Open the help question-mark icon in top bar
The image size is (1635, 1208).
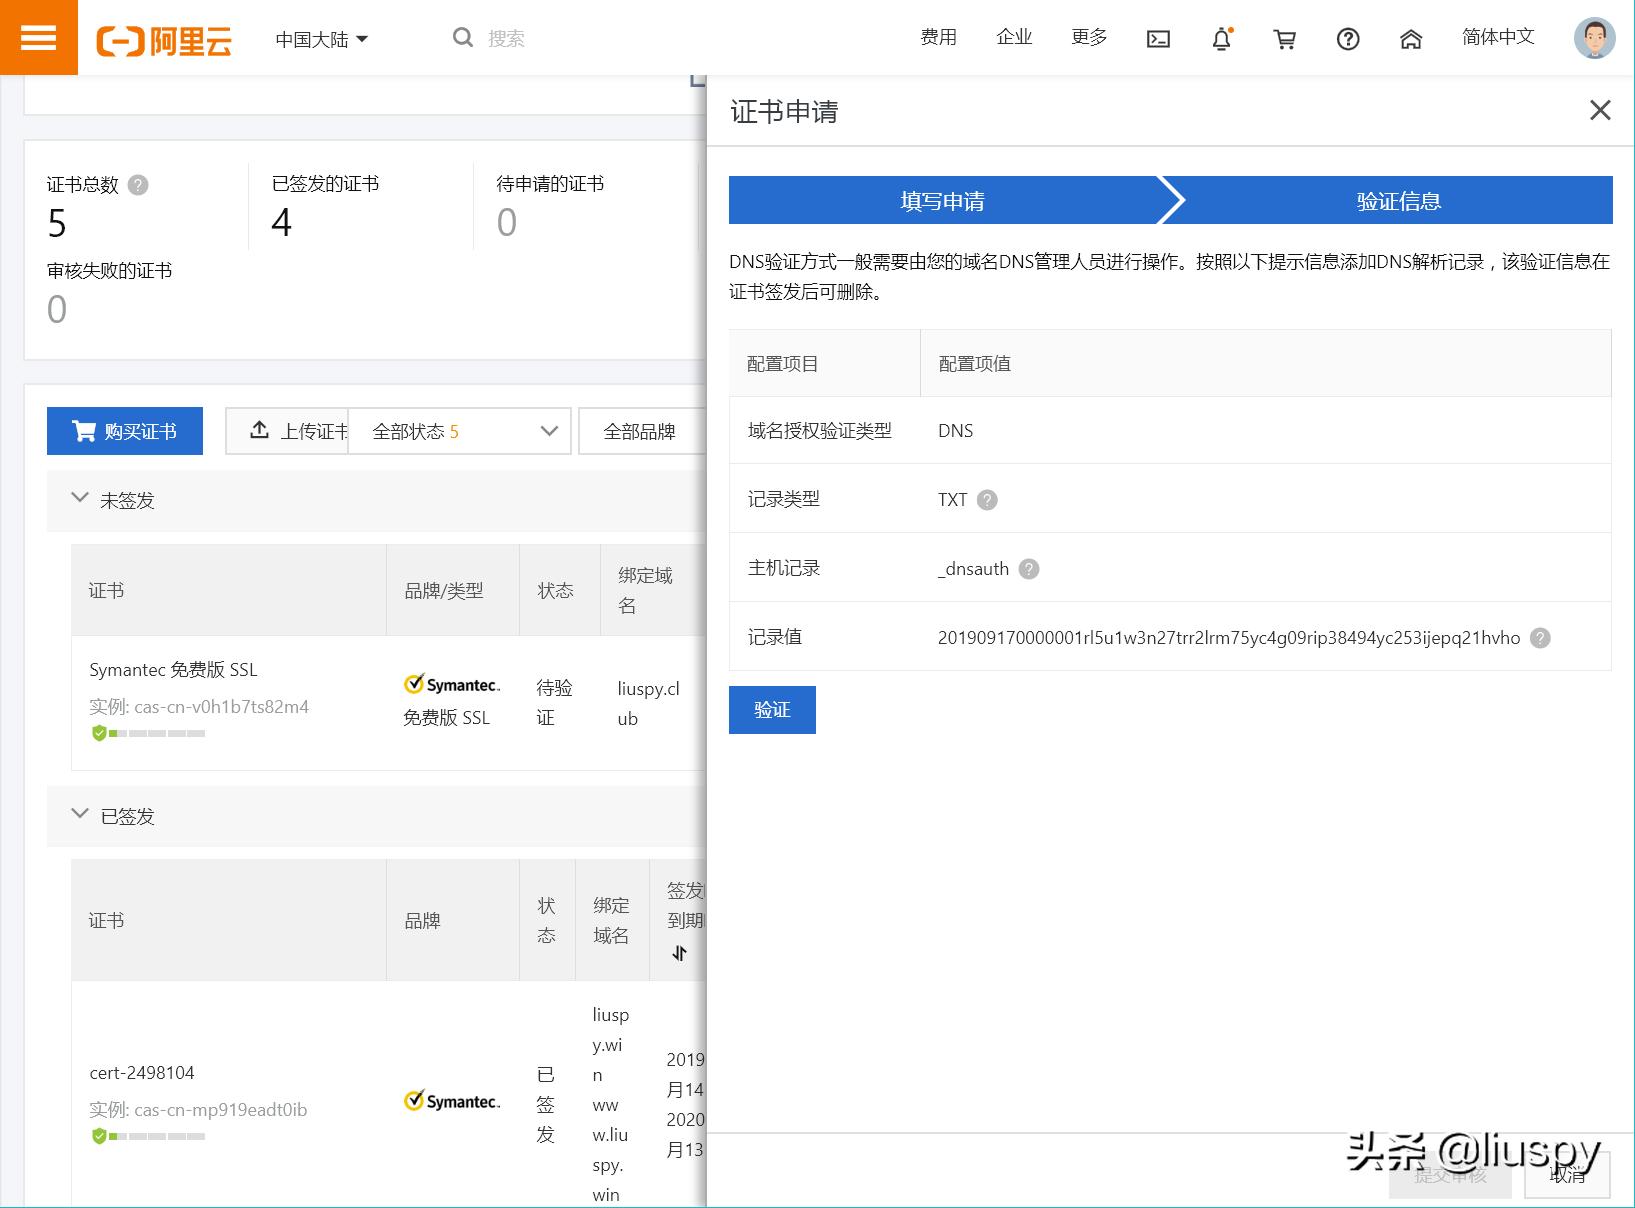tap(1348, 38)
